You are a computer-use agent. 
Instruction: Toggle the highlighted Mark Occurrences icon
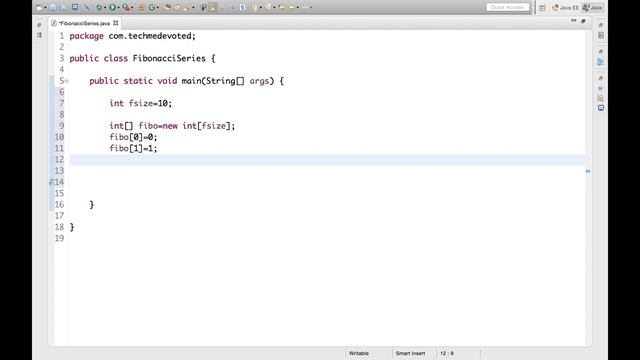pyautogui.click(x=213, y=7)
